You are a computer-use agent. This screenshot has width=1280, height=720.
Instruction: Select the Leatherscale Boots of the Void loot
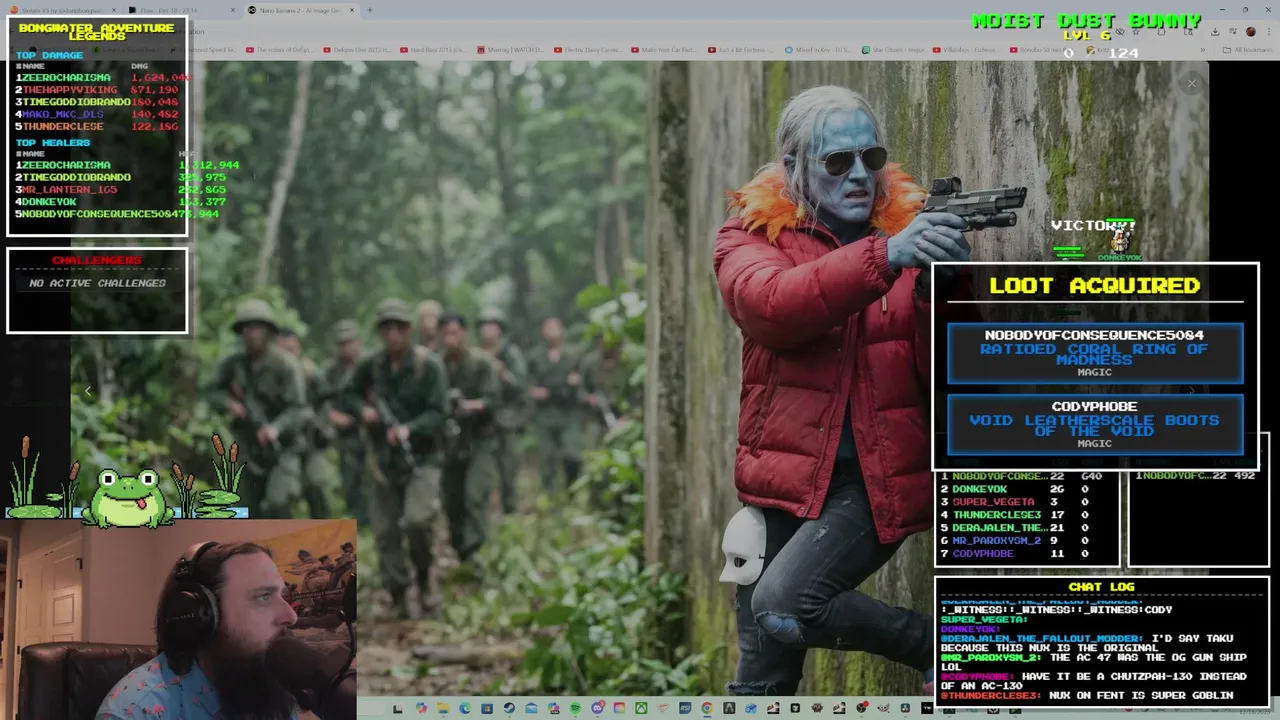tap(1095, 424)
